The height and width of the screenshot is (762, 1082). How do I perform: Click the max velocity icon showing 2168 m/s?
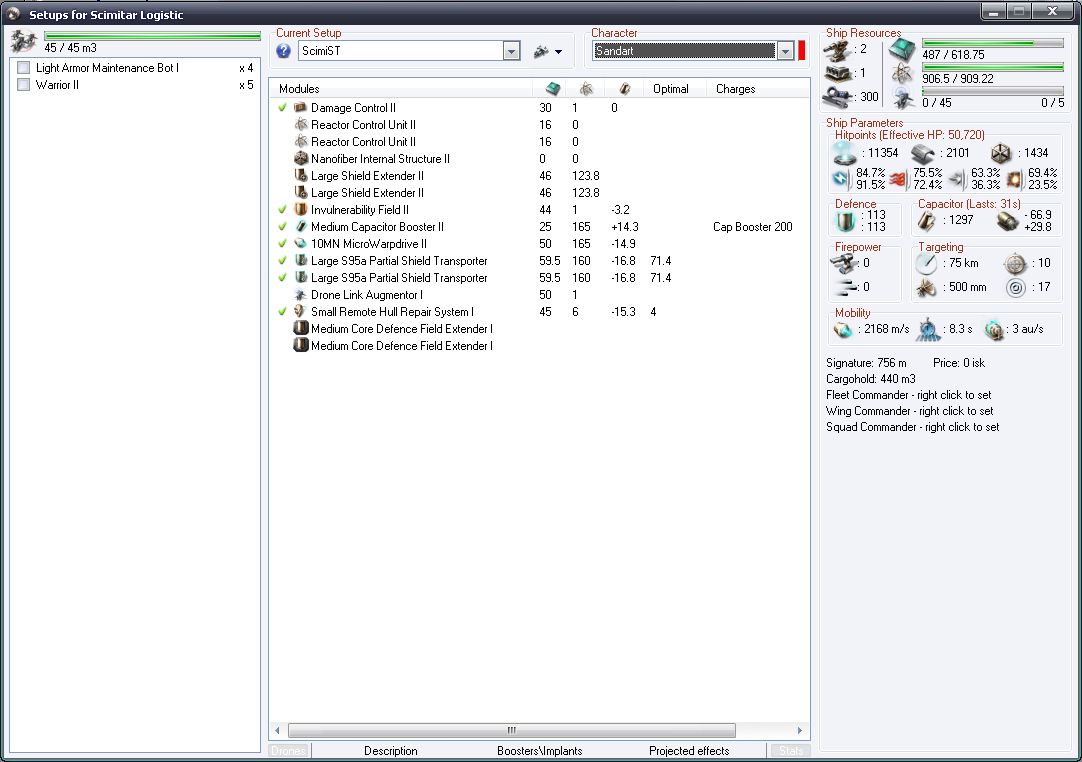click(x=843, y=330)
